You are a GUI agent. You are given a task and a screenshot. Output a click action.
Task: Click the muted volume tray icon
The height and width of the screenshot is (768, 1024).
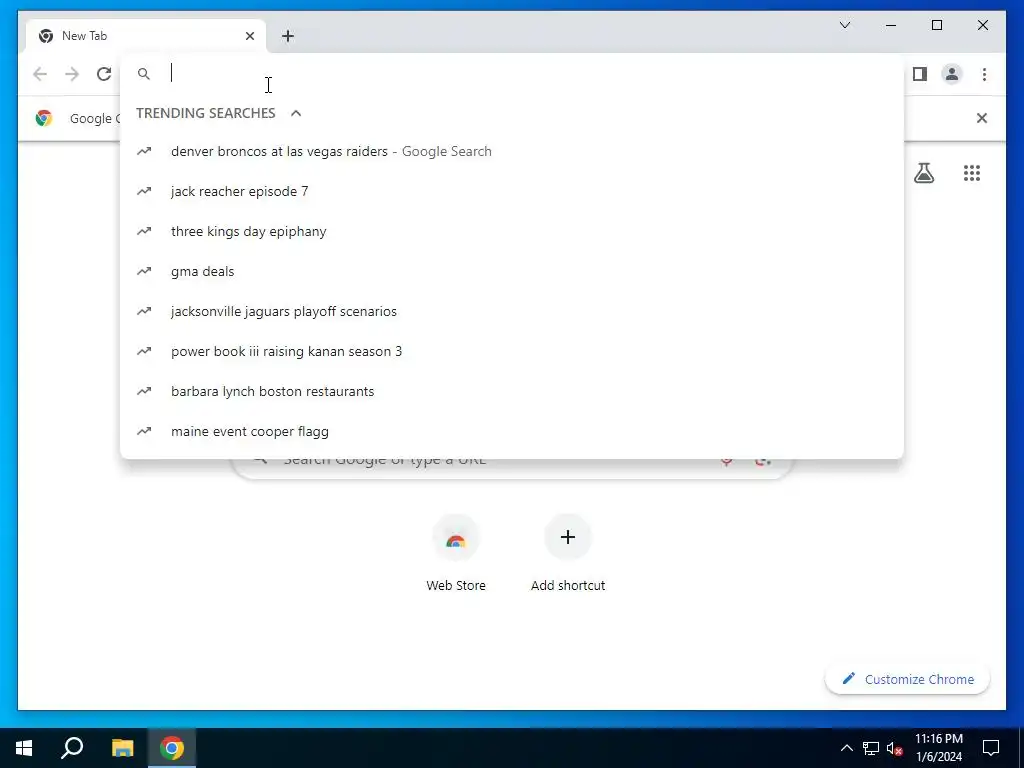(x=895, y=748)
